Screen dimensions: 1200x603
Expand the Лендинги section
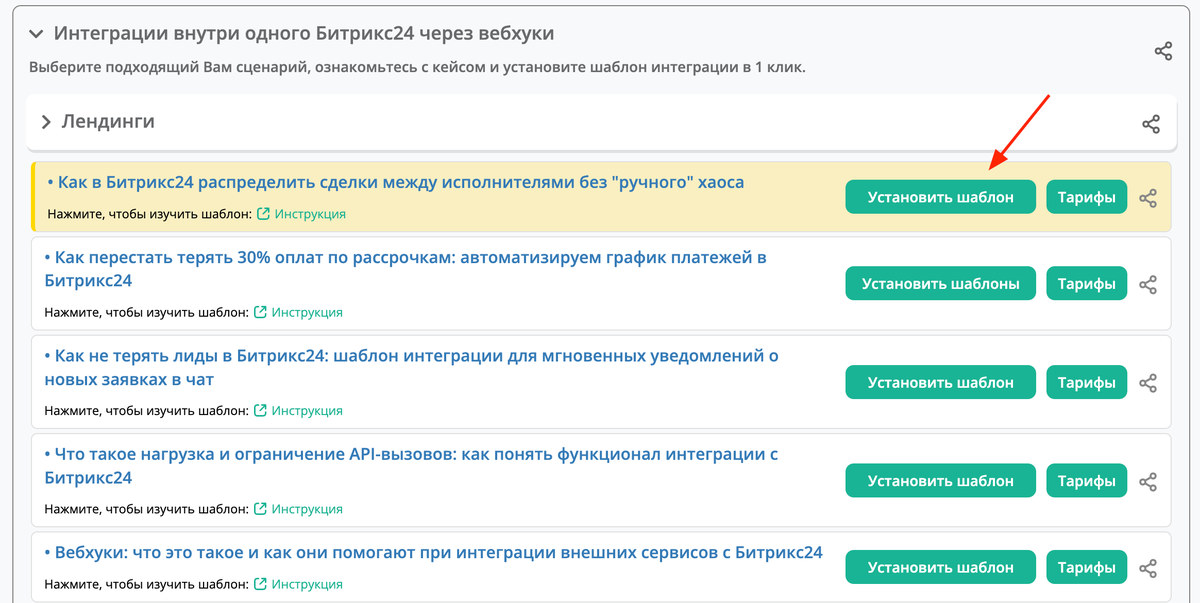pos(46,122)
